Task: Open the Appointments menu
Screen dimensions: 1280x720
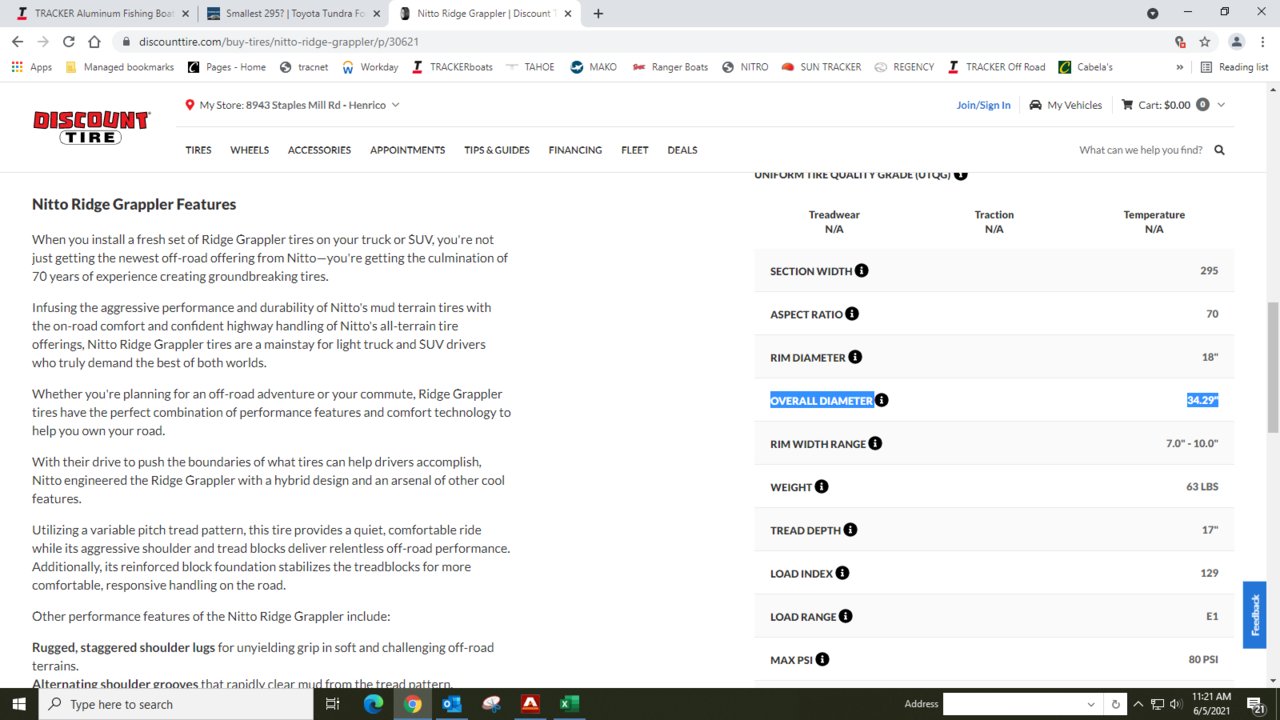Action: point(407,150)
